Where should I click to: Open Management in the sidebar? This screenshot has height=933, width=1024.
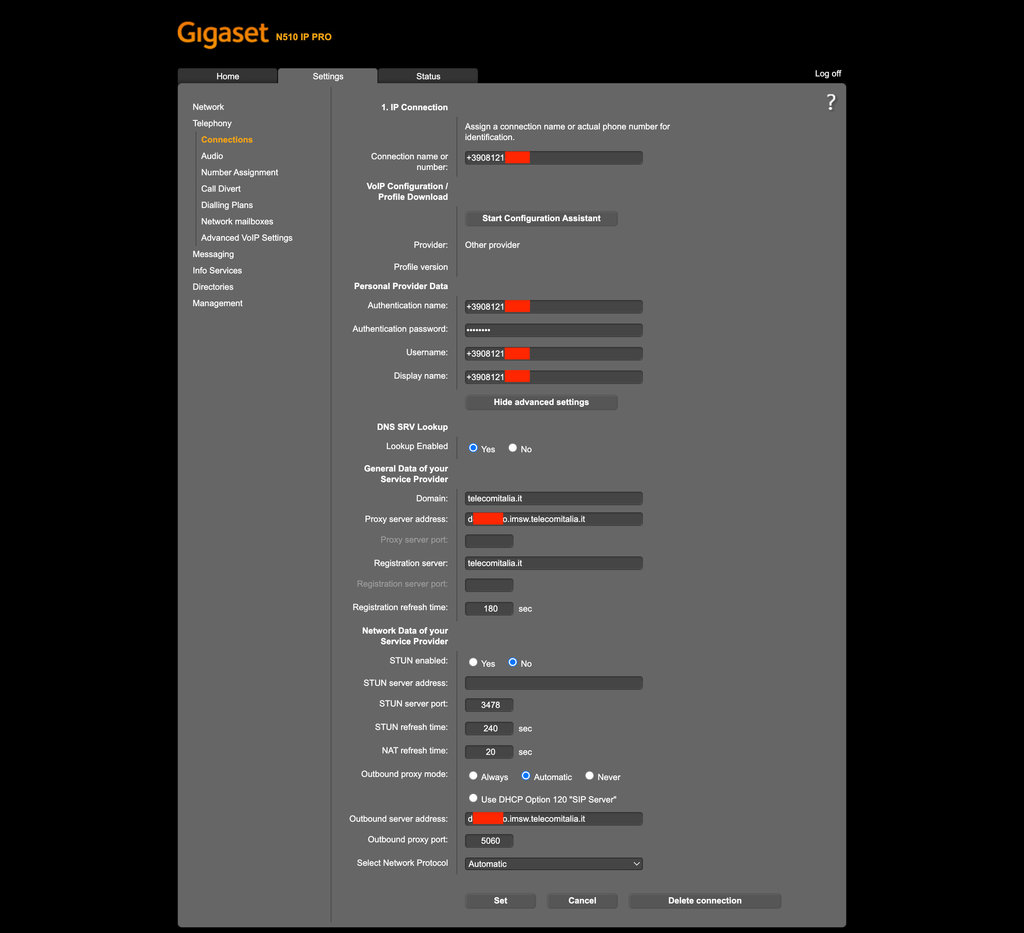(217, 303)
